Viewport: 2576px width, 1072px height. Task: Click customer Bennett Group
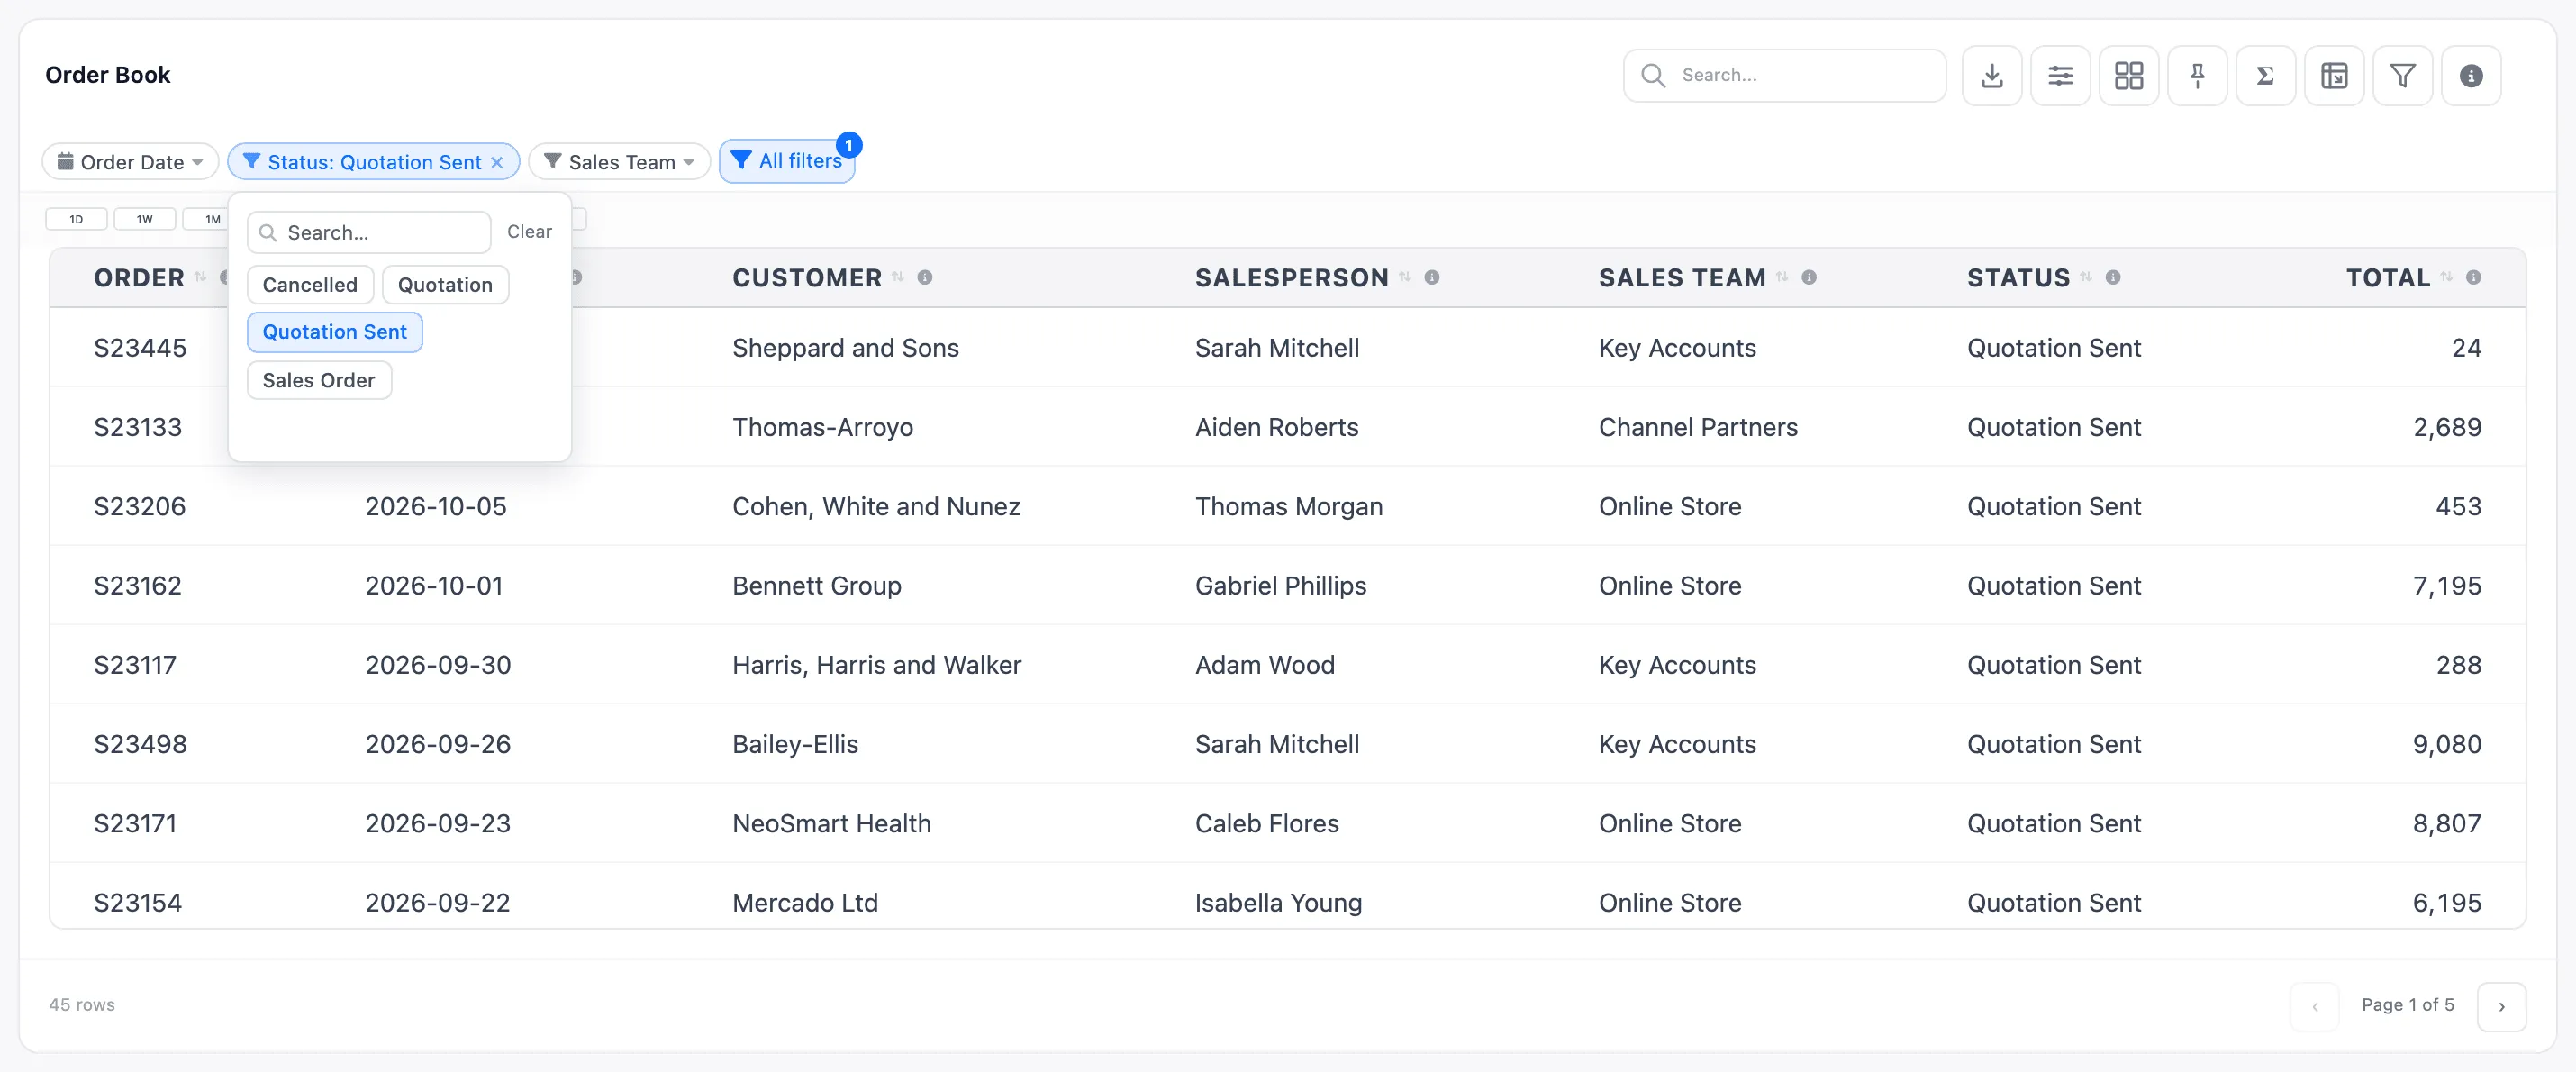point(816,585)
